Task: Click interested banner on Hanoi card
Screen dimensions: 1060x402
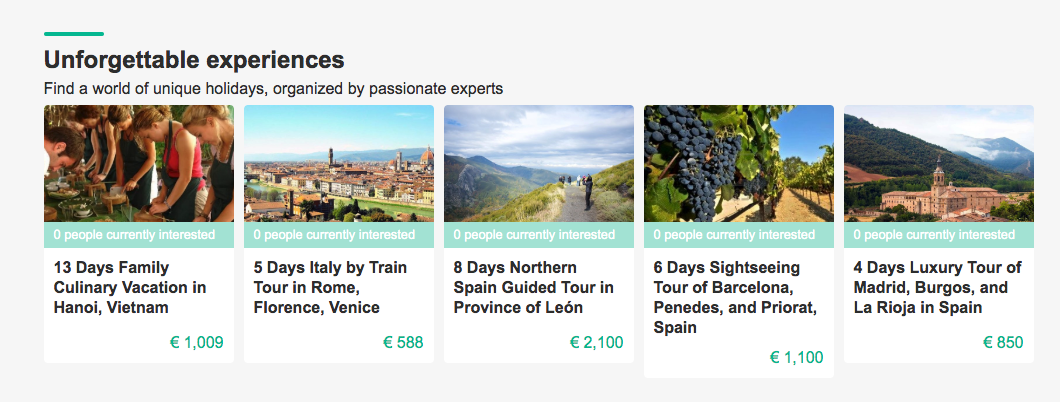Action: pos(139,235)
